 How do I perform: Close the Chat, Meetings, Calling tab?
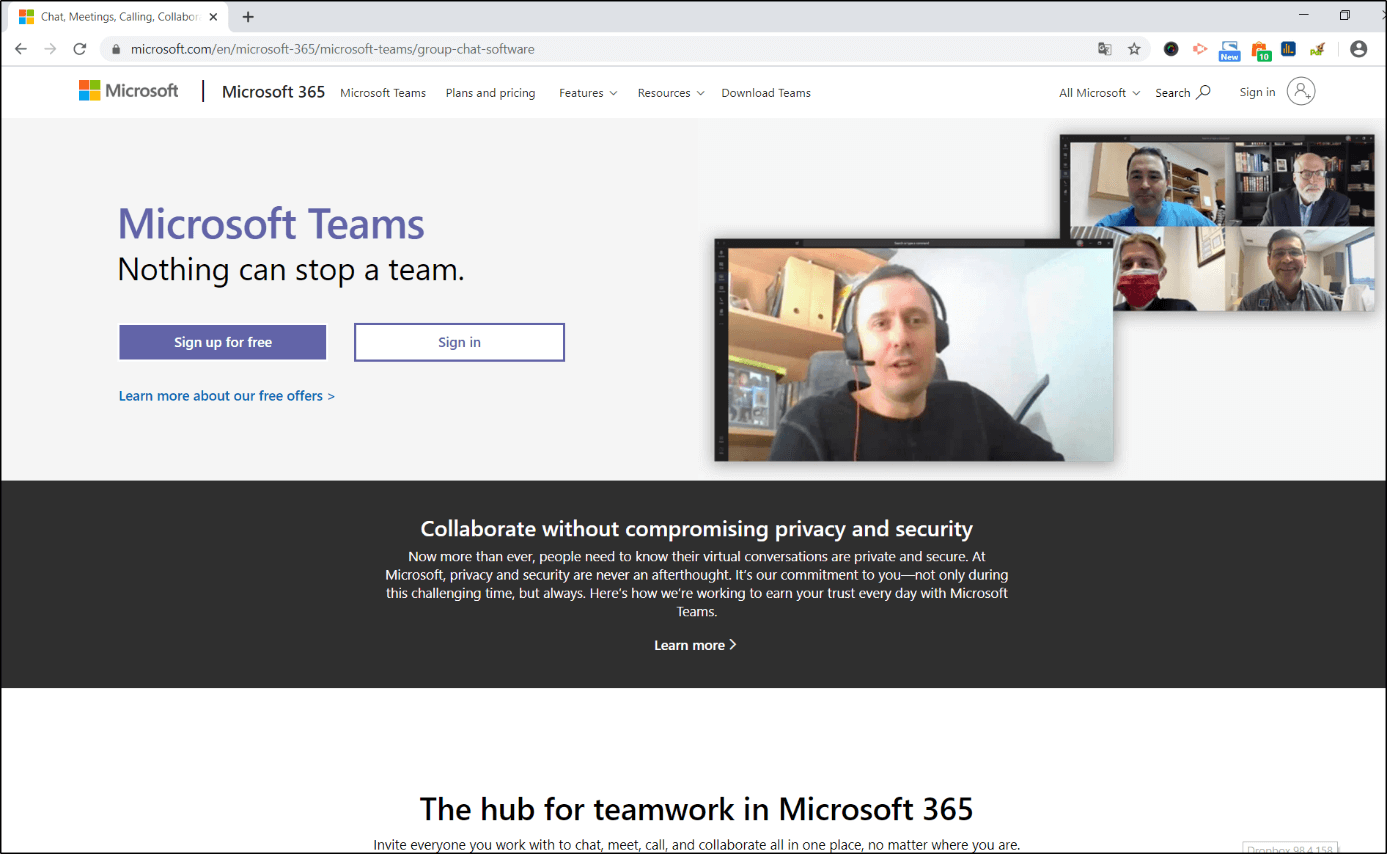click(213, 17)
